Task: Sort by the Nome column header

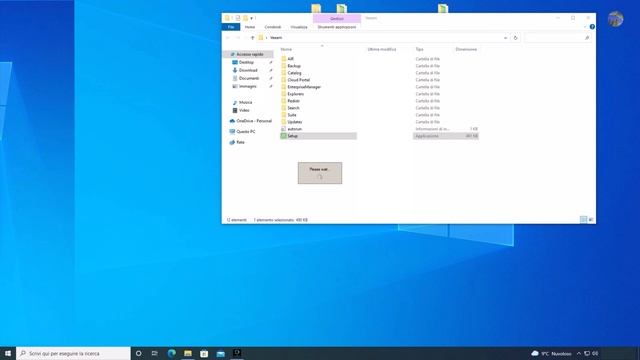Action: coord(286,49)
